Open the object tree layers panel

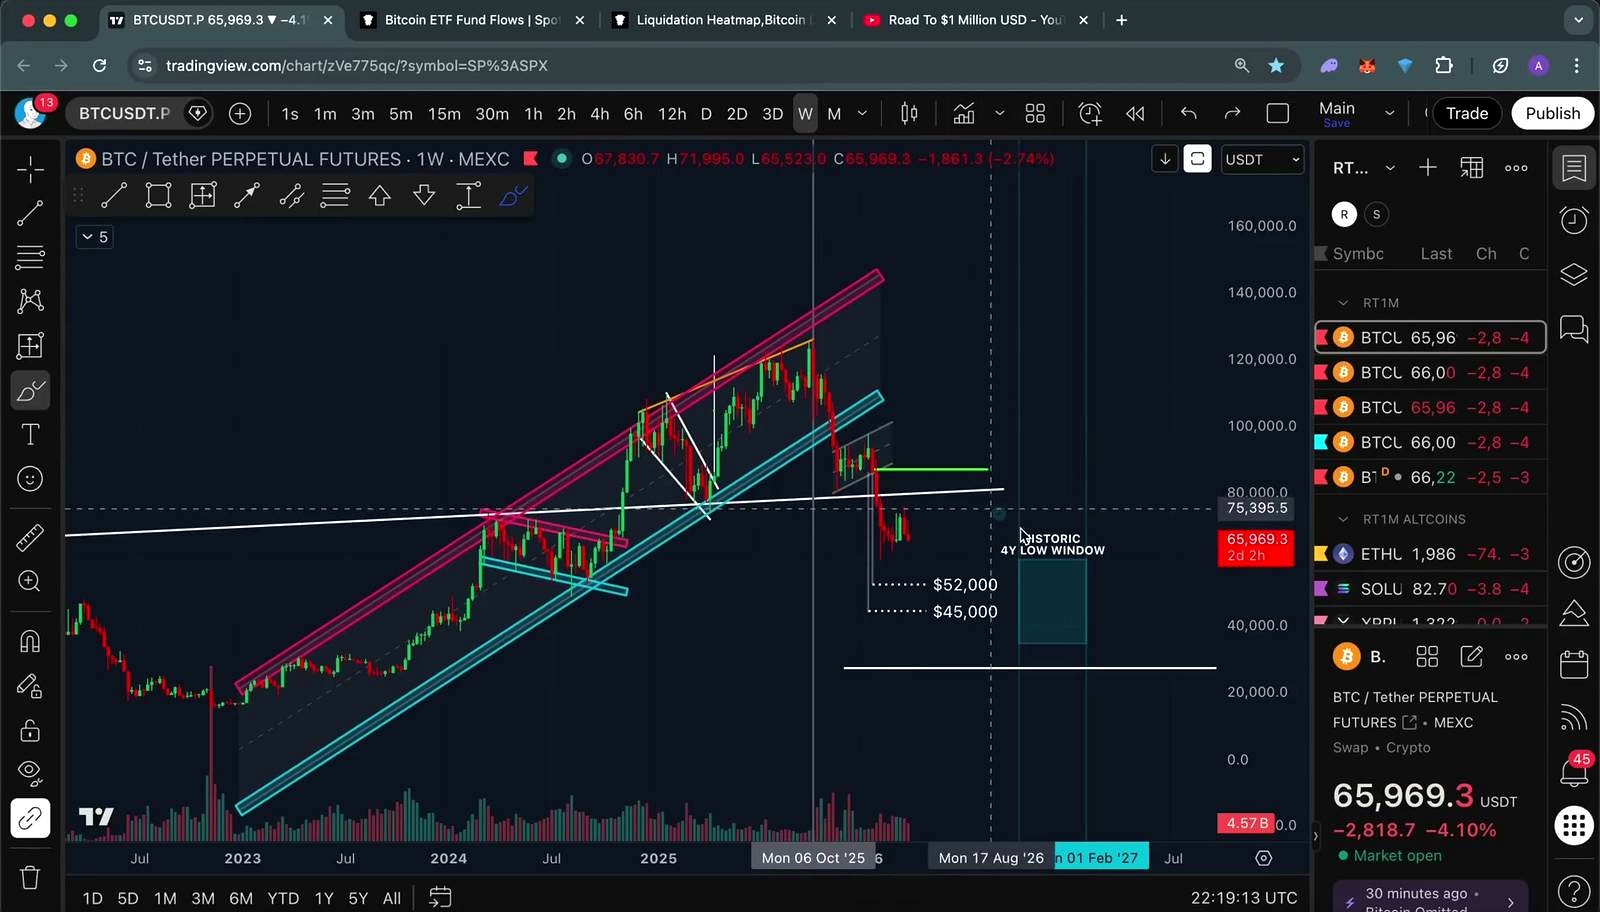pos(1574,274)
